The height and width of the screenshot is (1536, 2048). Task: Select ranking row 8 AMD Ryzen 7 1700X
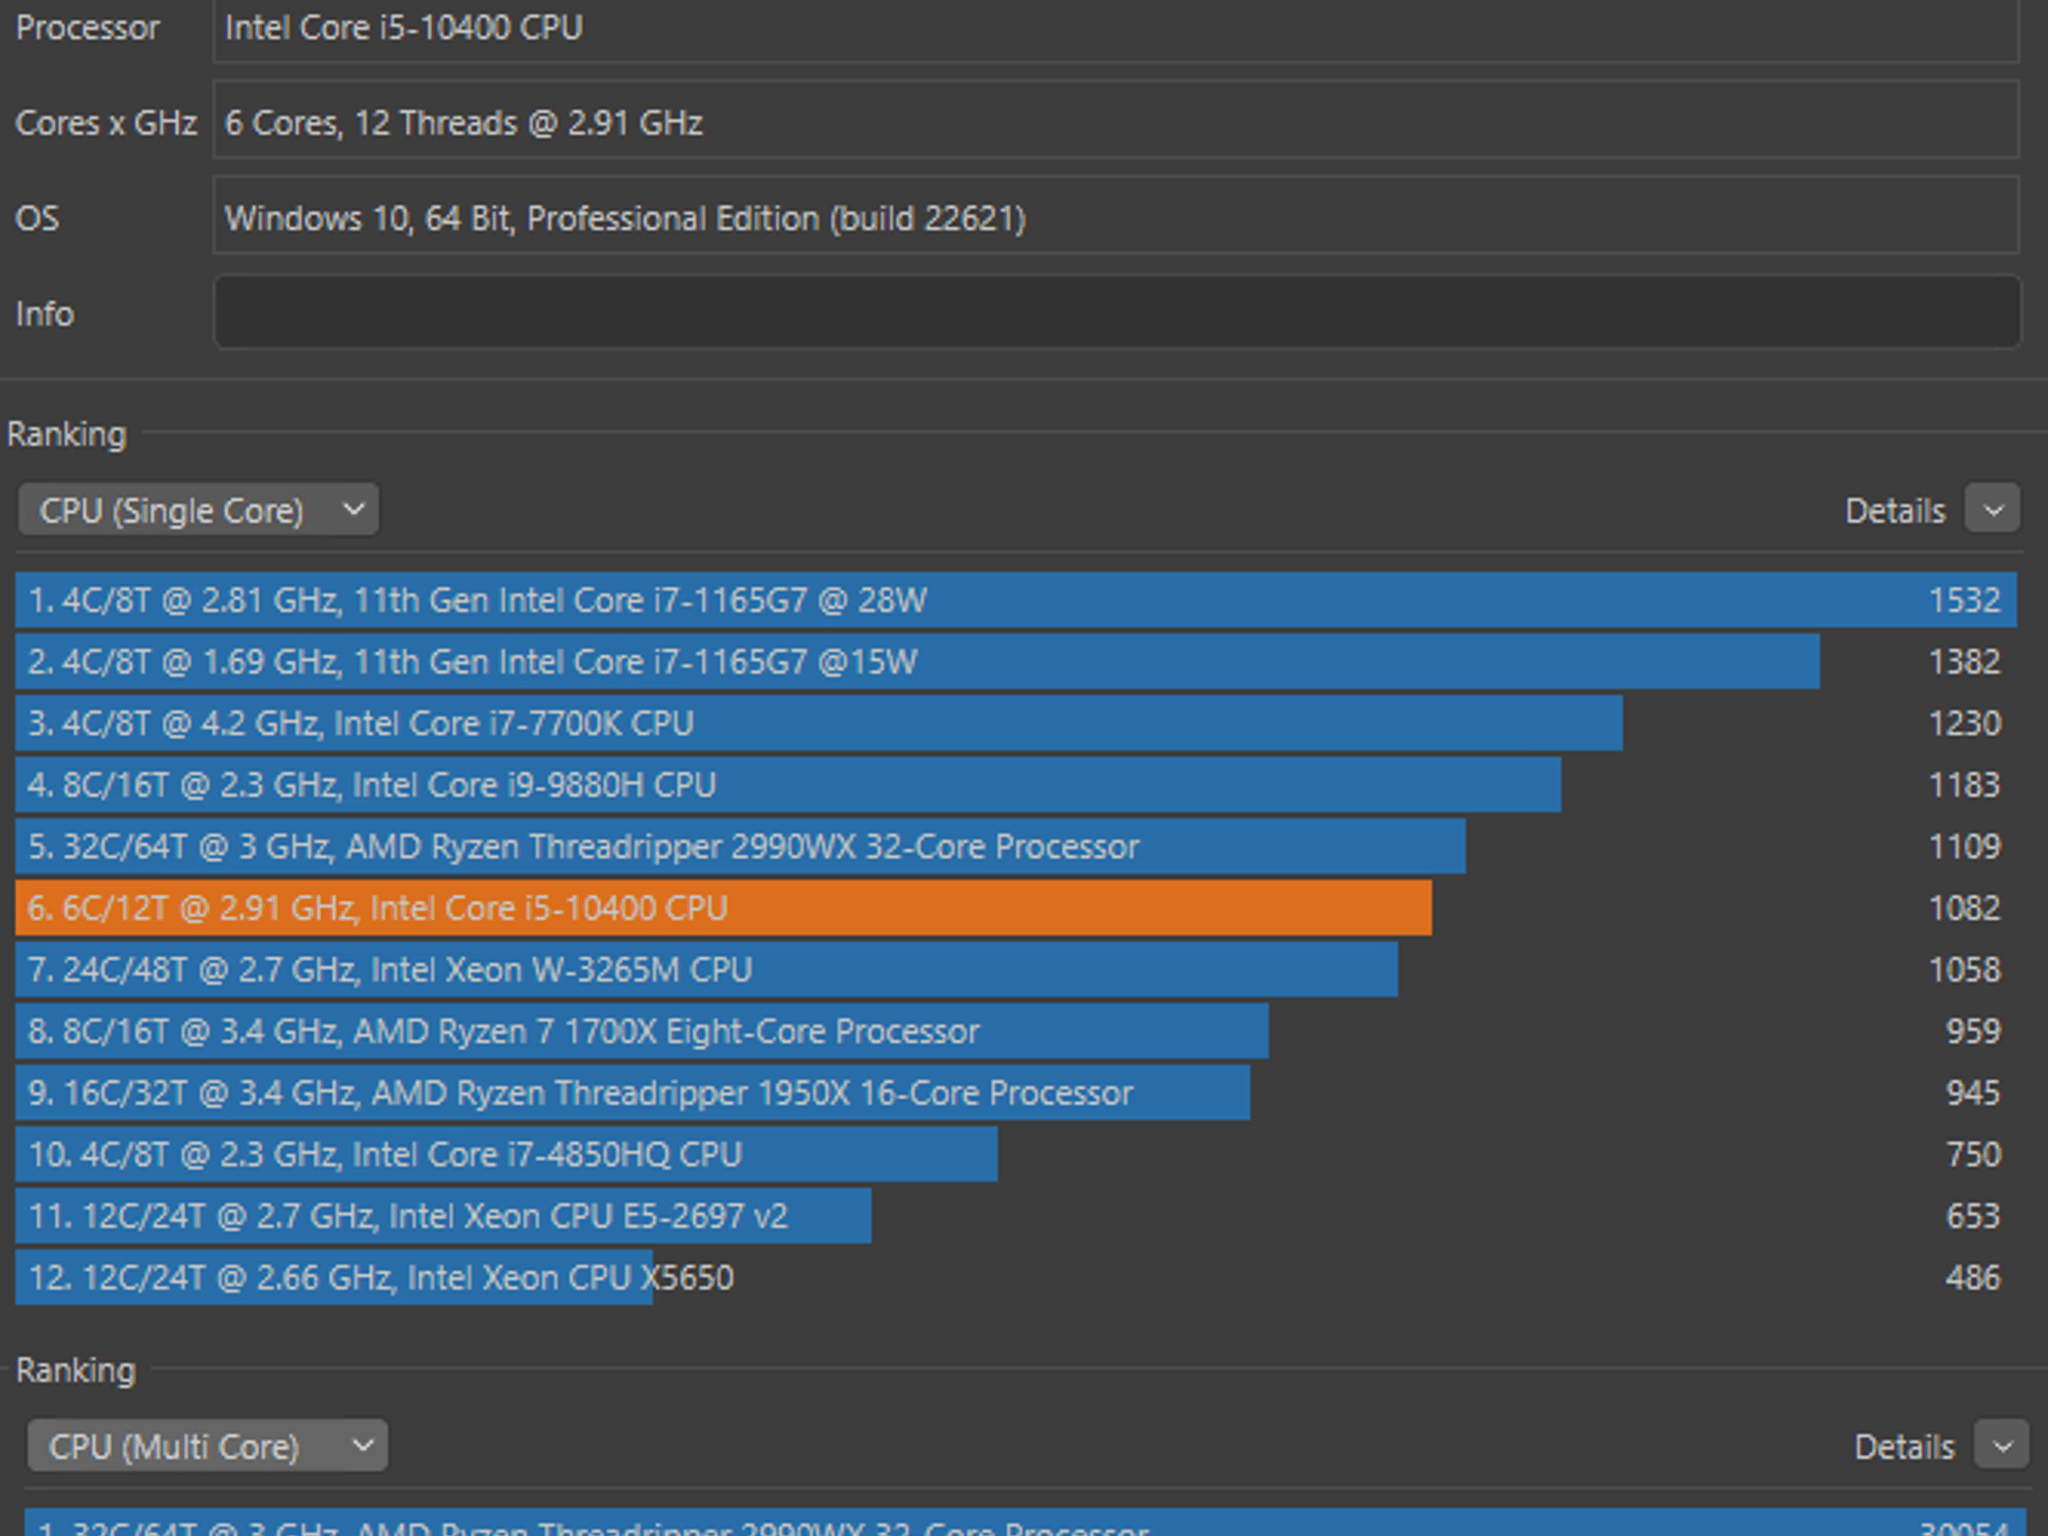coord(1016,1031)
